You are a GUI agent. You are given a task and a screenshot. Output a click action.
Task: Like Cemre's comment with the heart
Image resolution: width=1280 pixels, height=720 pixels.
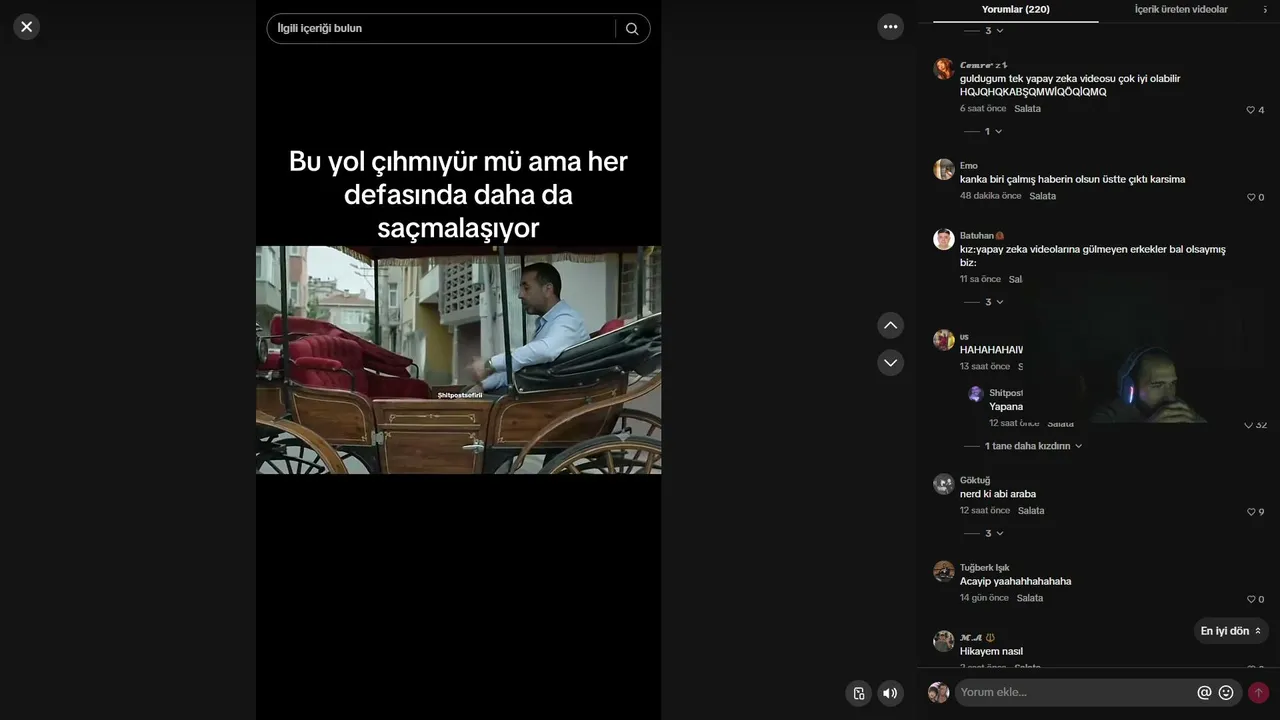point(1250,110)
